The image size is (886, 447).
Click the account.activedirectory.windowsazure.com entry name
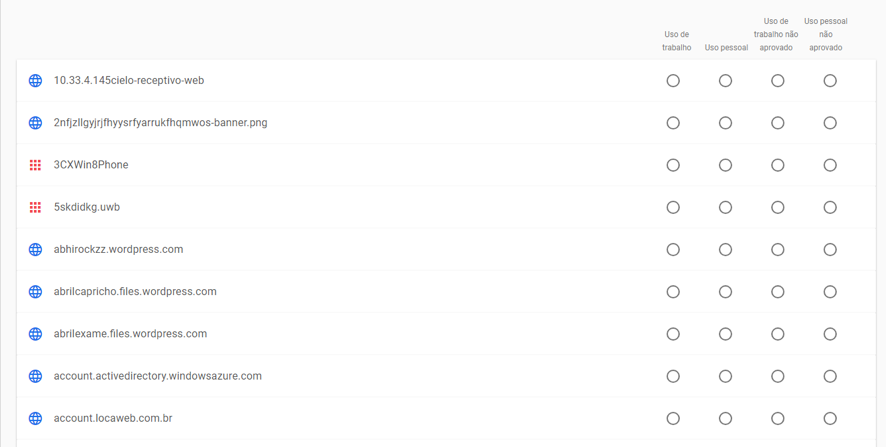pos(157,376)
